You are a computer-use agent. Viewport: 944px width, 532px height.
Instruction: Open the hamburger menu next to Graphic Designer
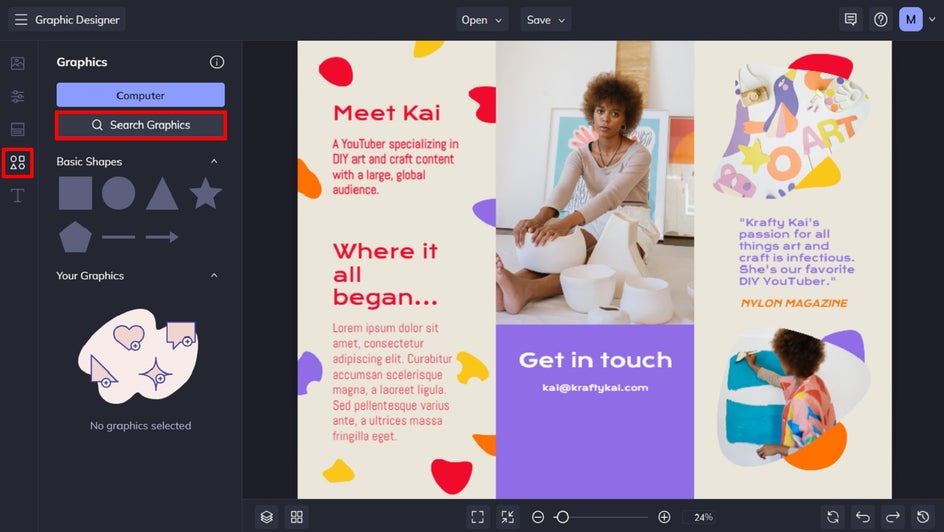21,20
